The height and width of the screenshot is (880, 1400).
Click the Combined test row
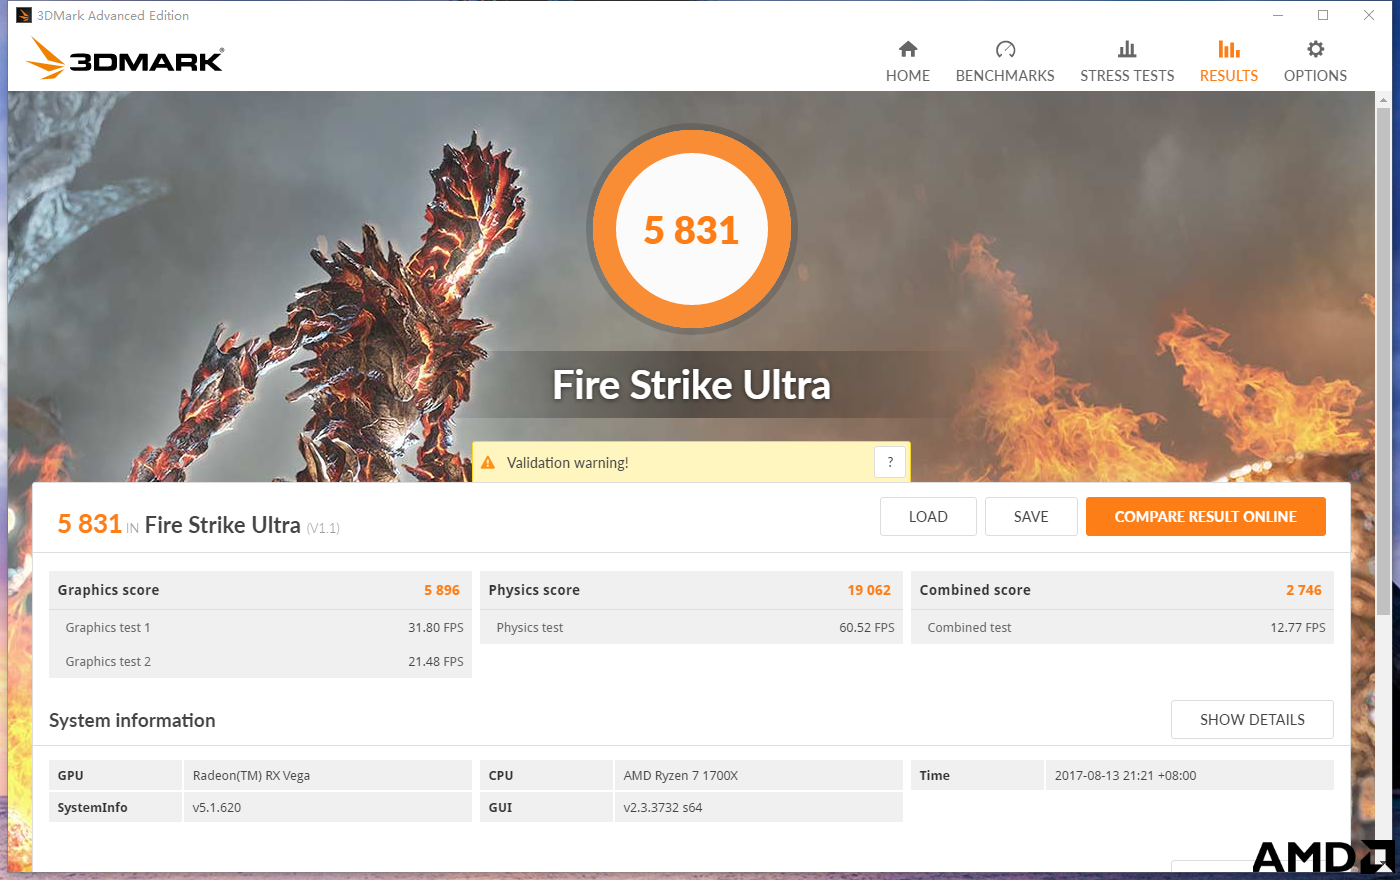[1122, 627]
